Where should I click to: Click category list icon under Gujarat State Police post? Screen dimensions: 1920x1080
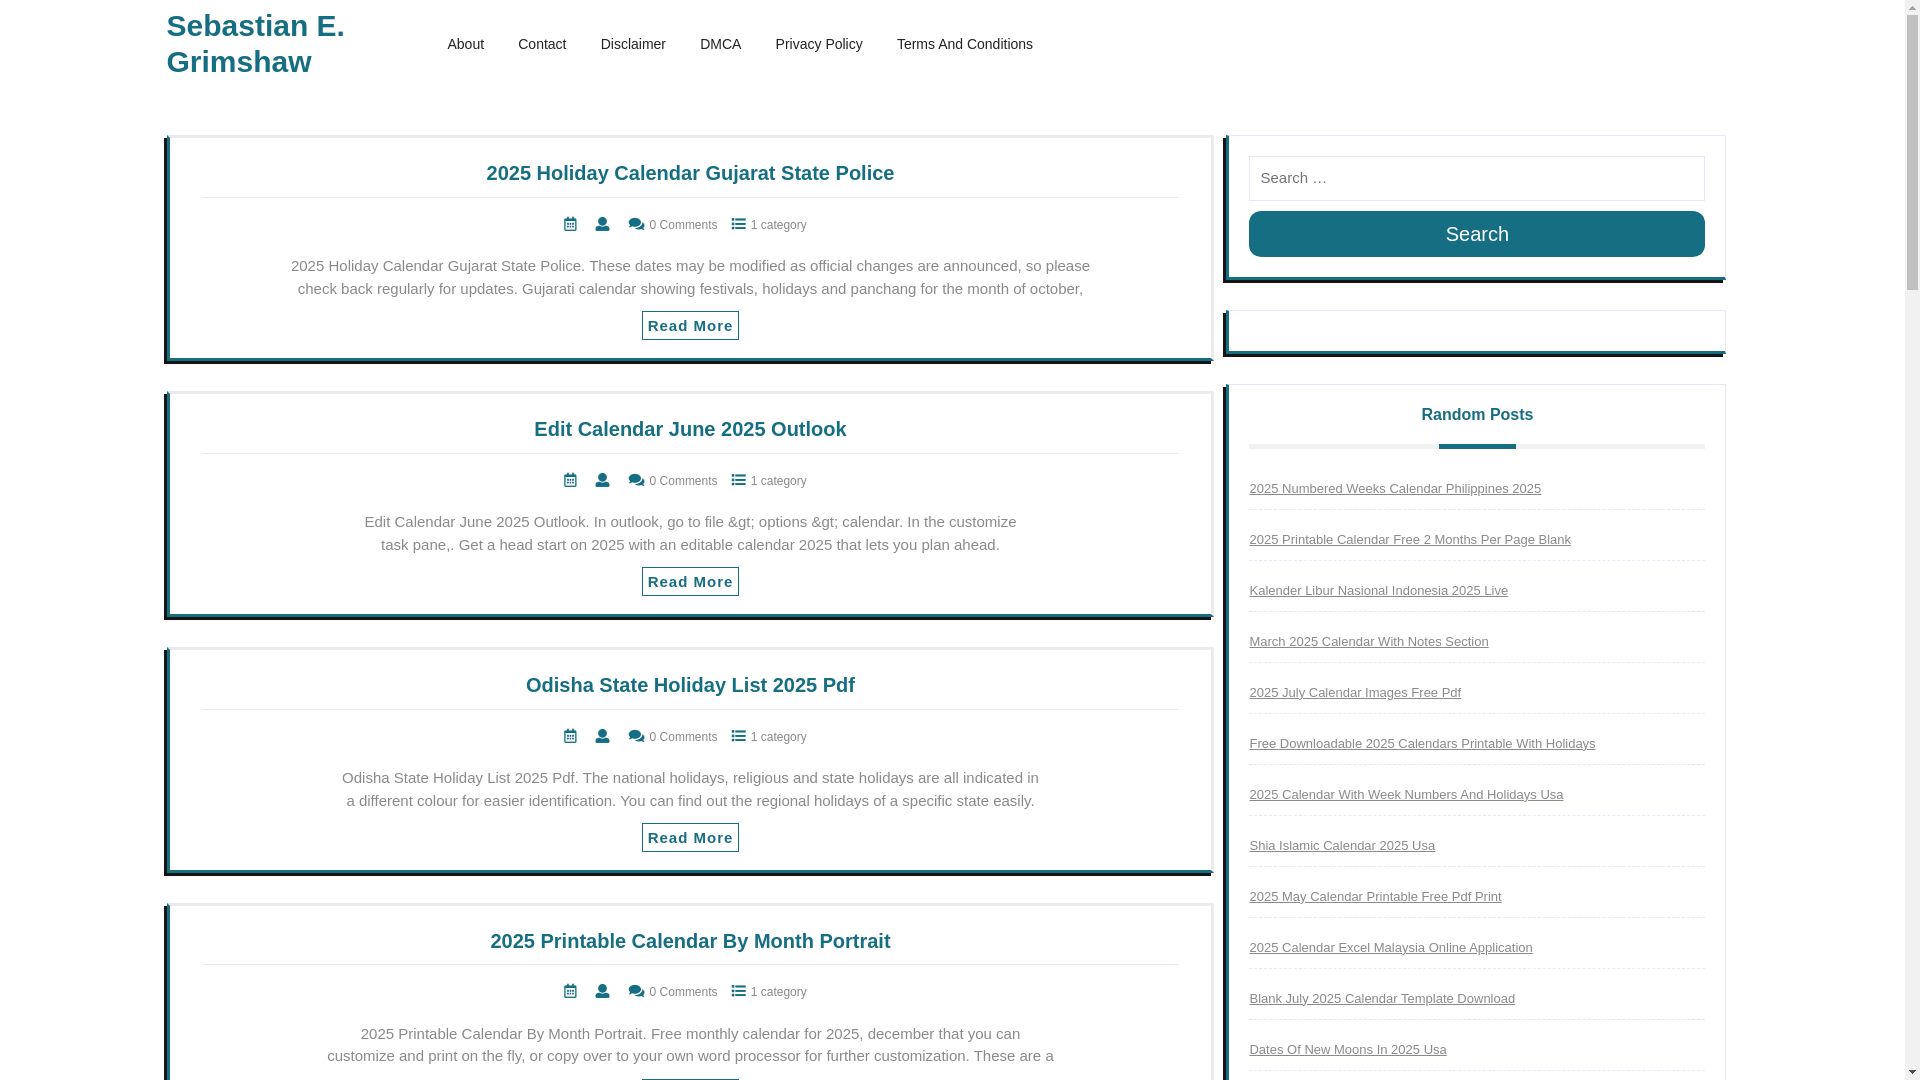tap(739, 224)
